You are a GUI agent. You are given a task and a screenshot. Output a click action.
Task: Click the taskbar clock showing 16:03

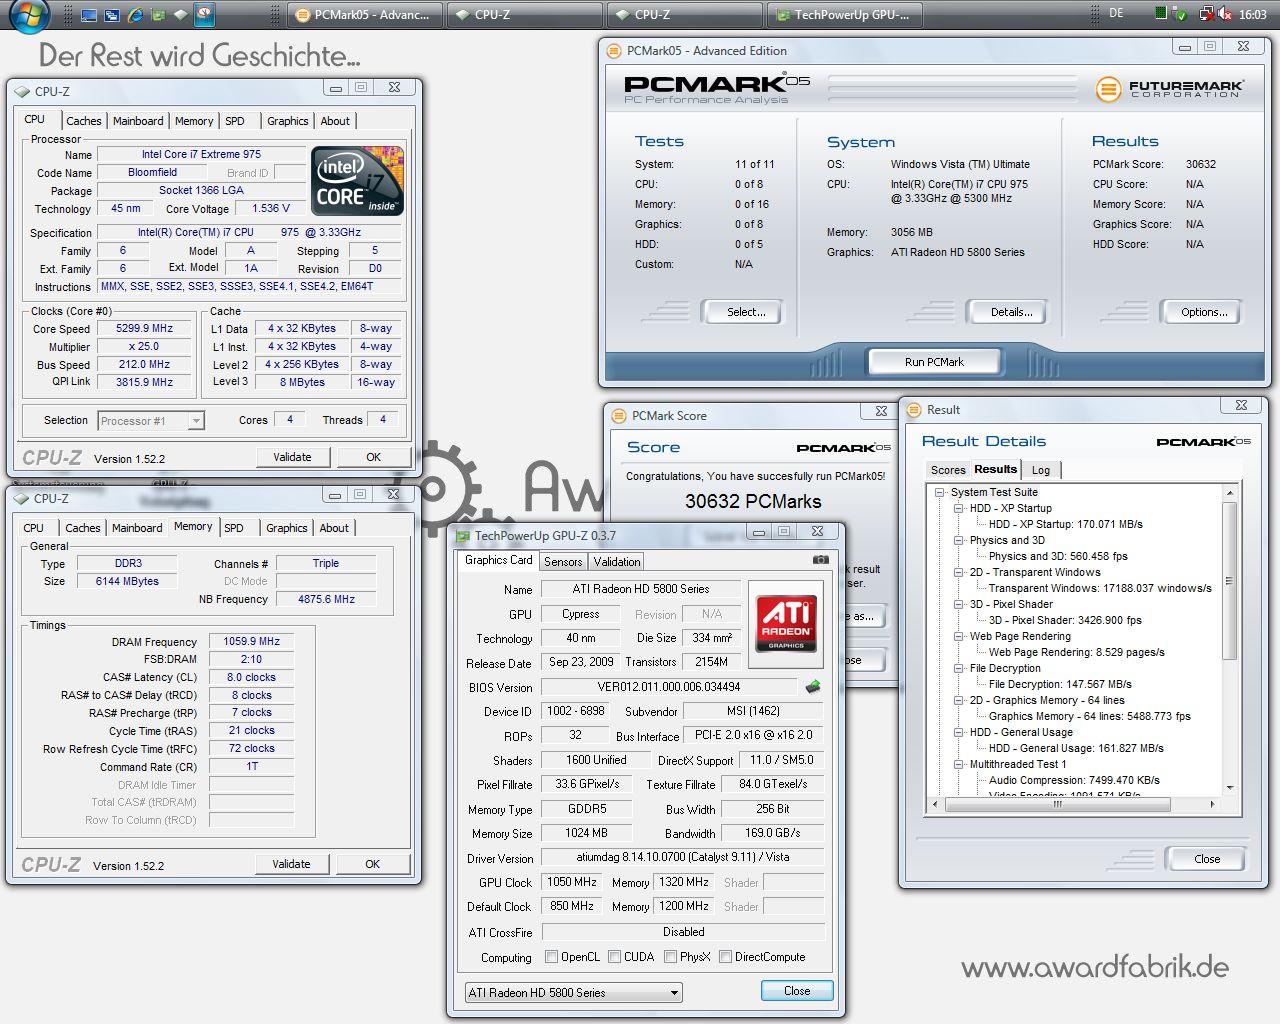point(1253,15)
